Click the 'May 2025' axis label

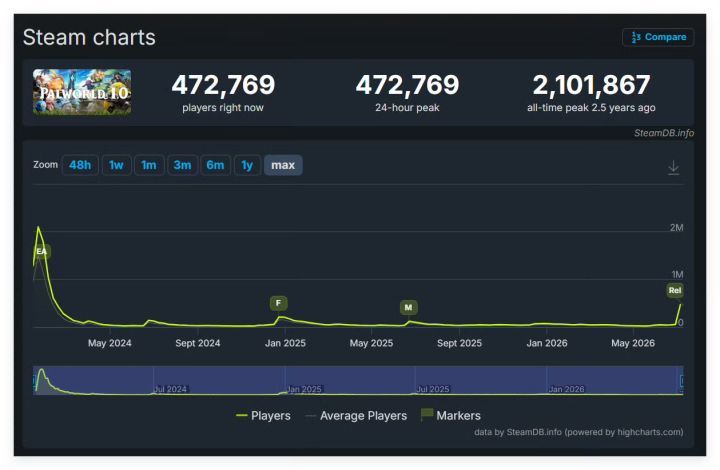click(x=371, y=343)
